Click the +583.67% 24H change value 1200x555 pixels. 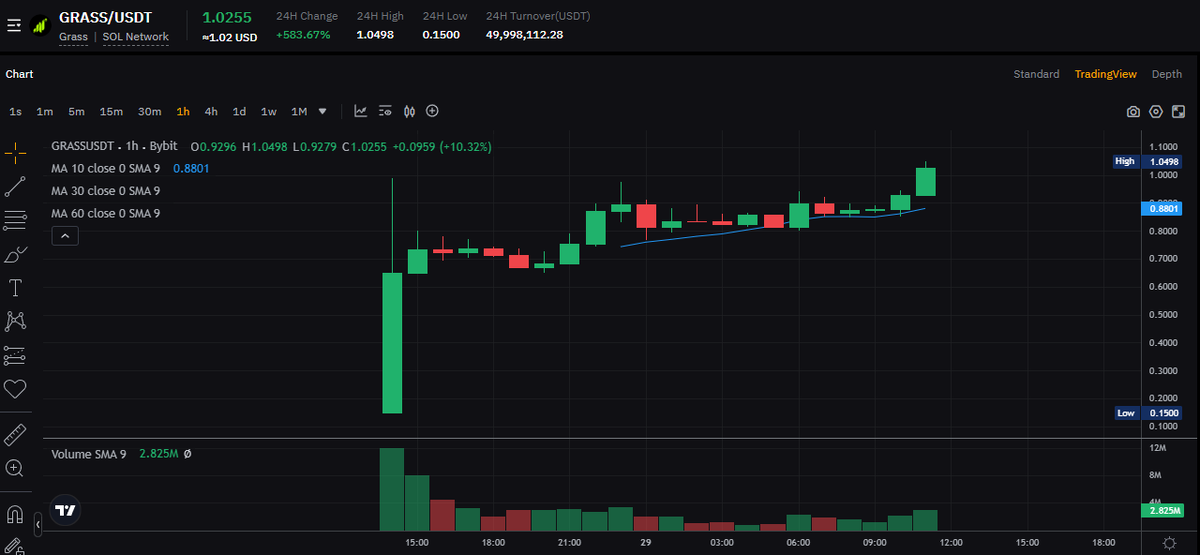[x=303, y=35]
